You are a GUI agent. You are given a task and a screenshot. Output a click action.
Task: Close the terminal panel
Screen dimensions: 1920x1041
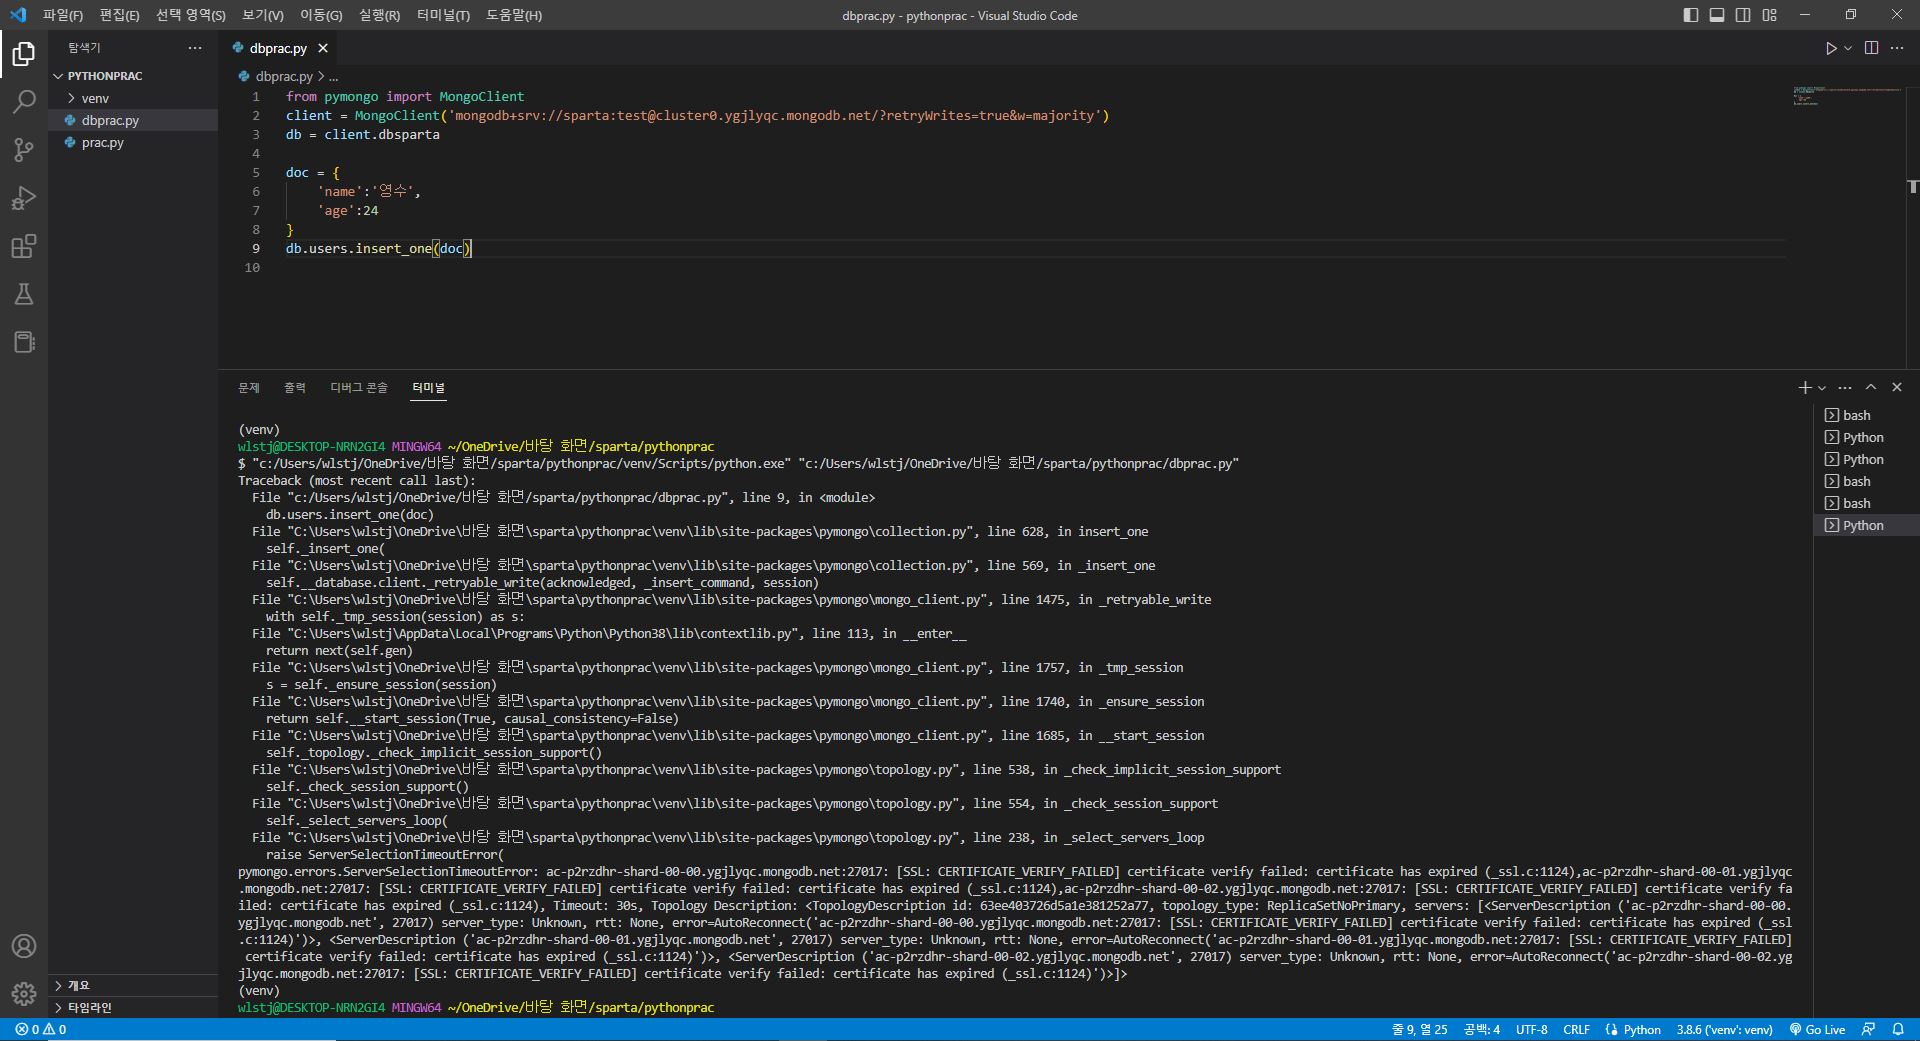point(1897,387)
